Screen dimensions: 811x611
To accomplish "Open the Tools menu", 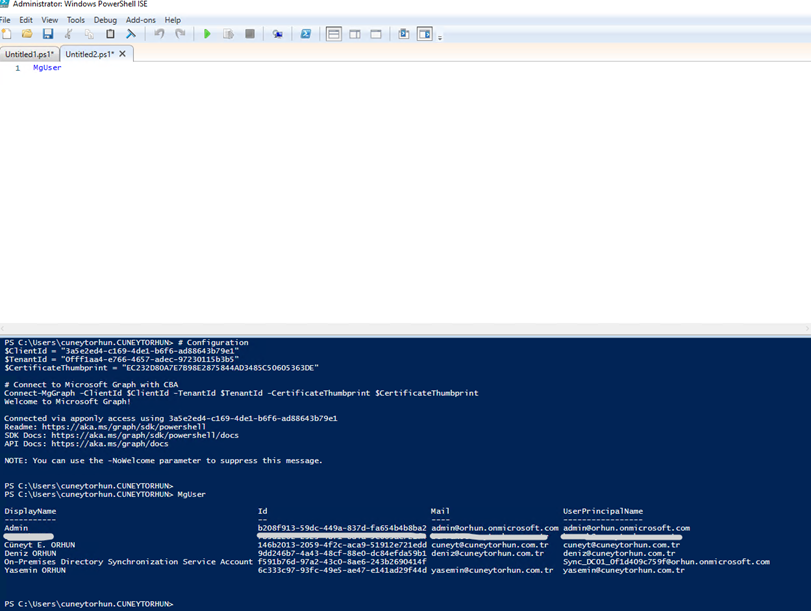I will (x=76, y=20).
